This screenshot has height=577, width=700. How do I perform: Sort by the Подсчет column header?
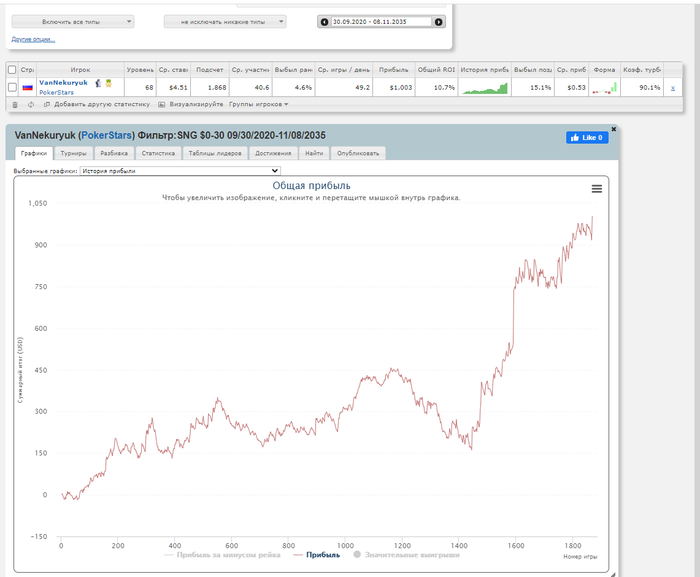210,70
